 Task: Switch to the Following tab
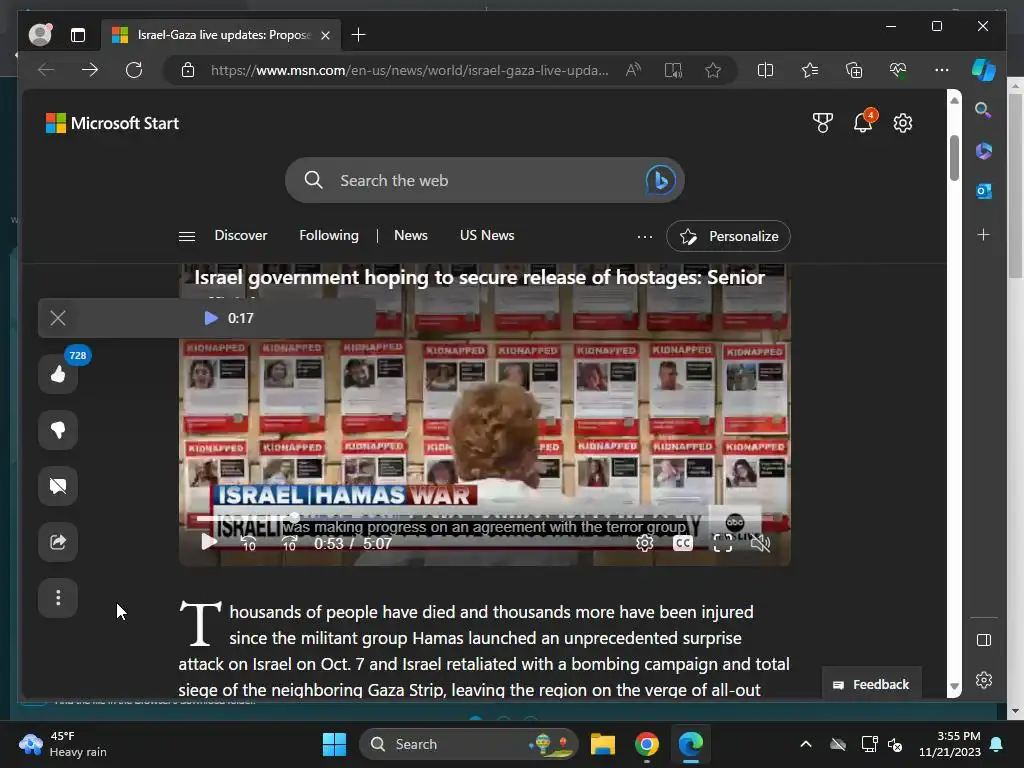329,235
